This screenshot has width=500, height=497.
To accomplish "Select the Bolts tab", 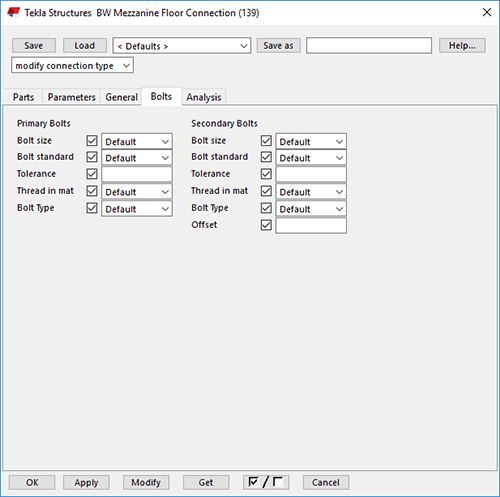I will (x=161, y=96).
